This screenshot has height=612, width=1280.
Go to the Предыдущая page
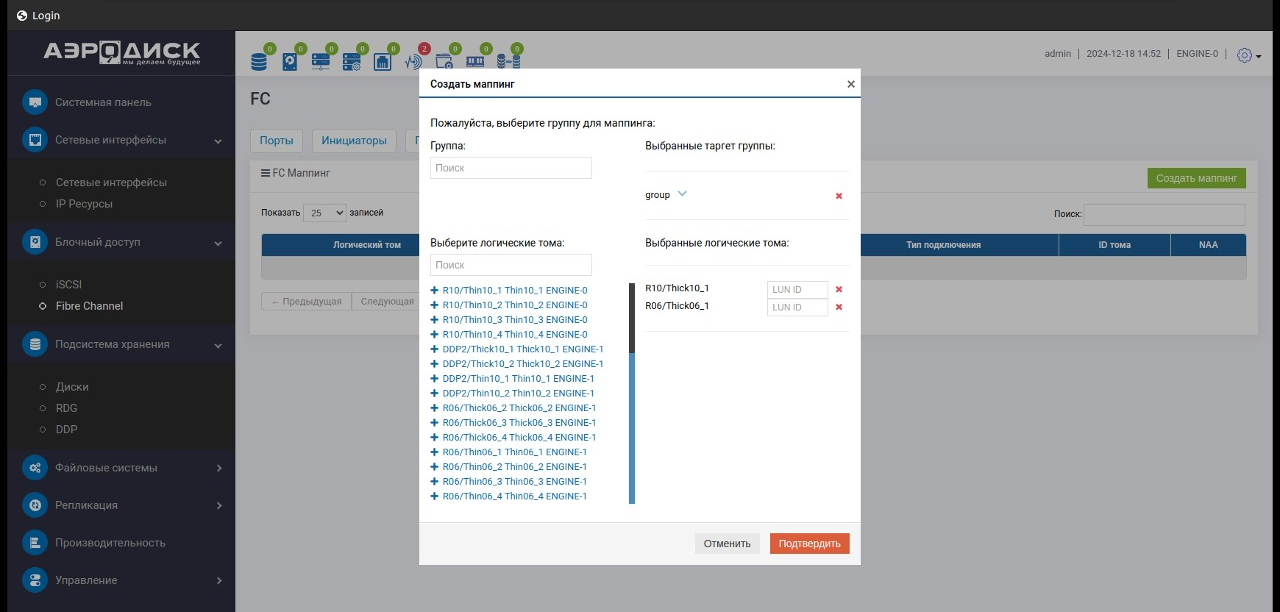(x=307, y=302)
